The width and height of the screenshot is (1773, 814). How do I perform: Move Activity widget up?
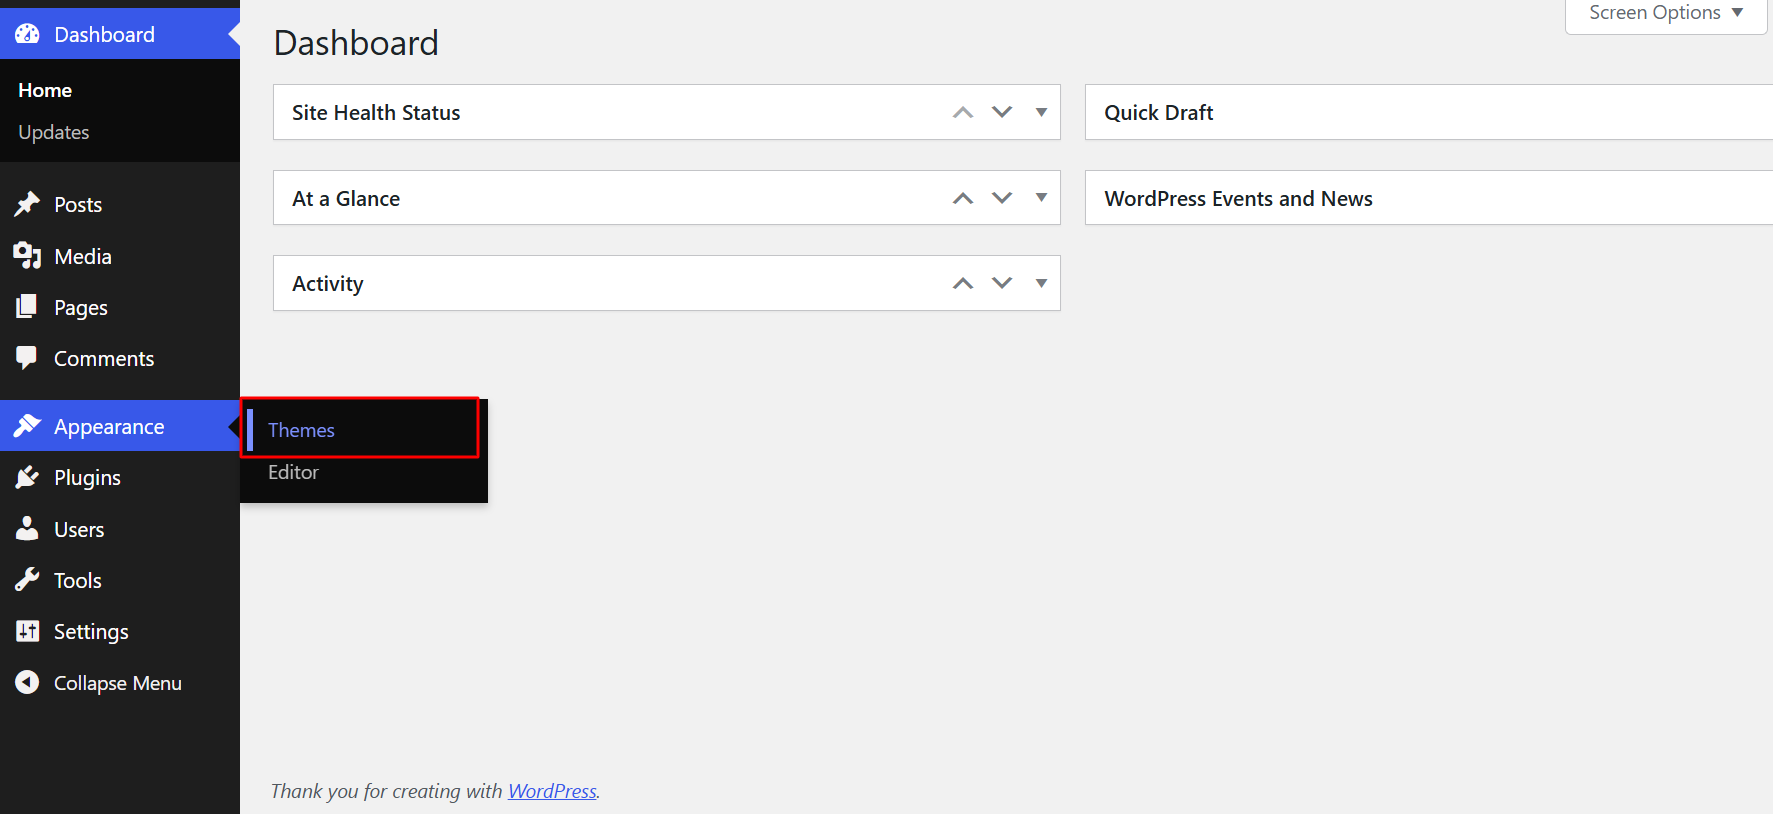click(x=963, y=283)
